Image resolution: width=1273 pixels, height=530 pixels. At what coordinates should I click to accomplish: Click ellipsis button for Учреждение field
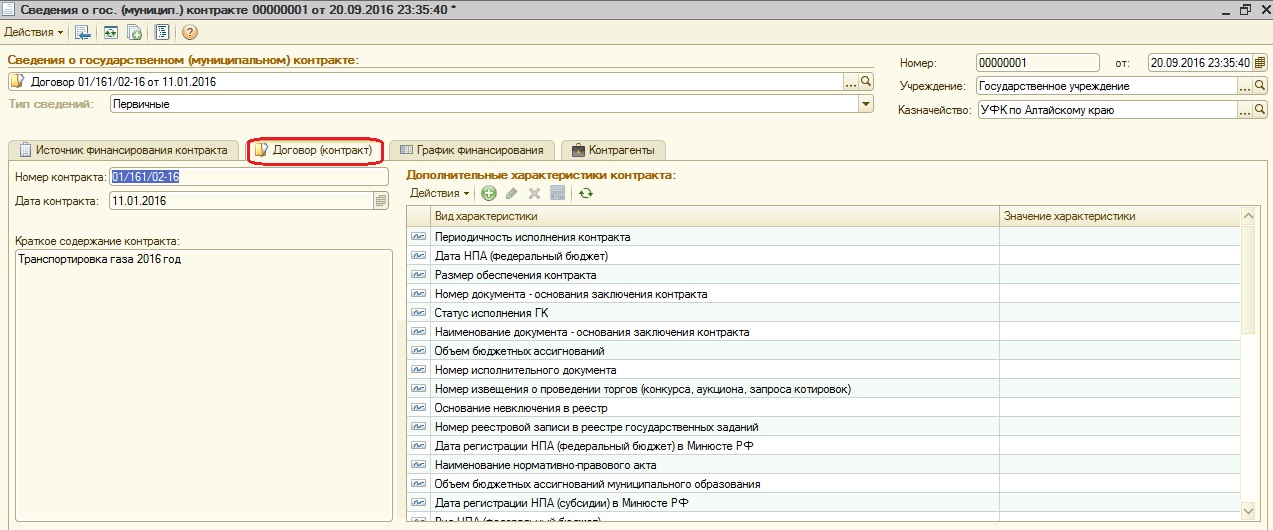coord(1245,86)
